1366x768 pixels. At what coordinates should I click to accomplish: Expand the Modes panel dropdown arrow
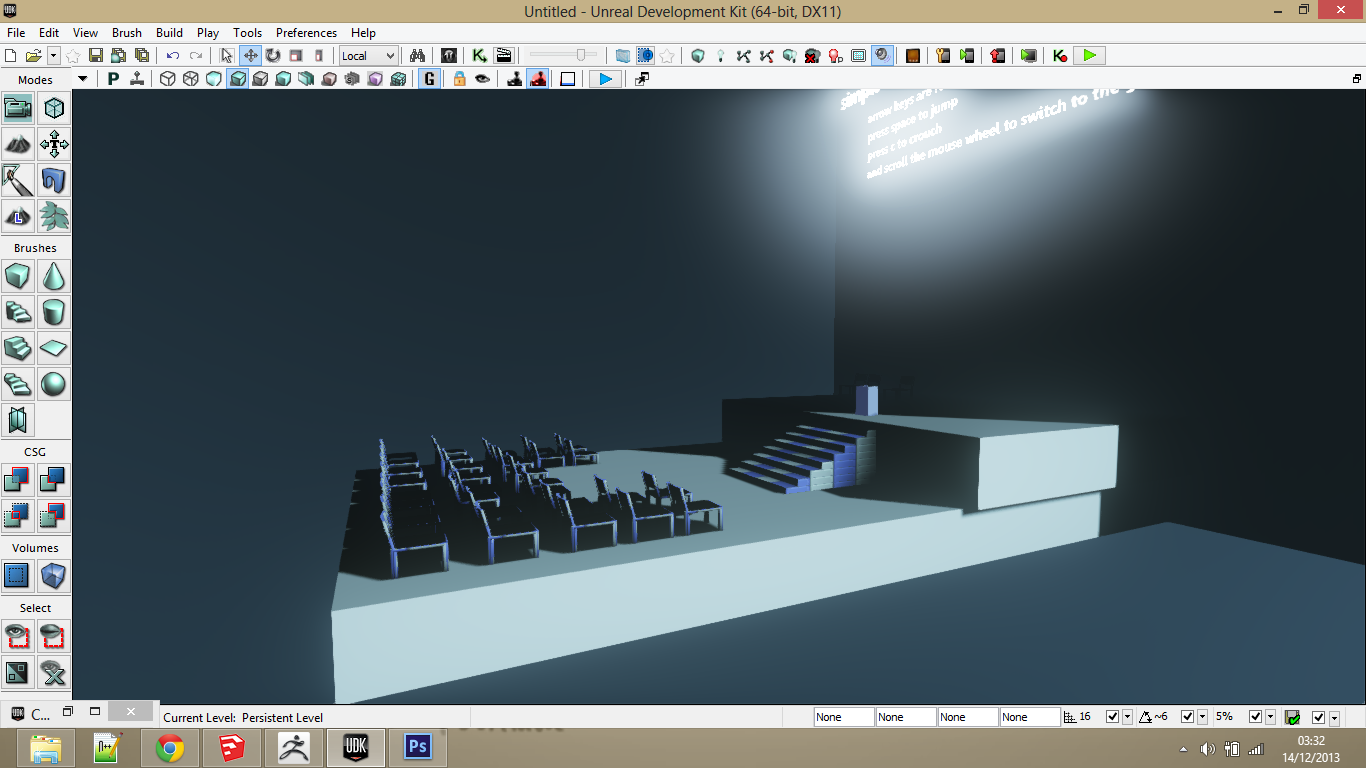[82, 79]
